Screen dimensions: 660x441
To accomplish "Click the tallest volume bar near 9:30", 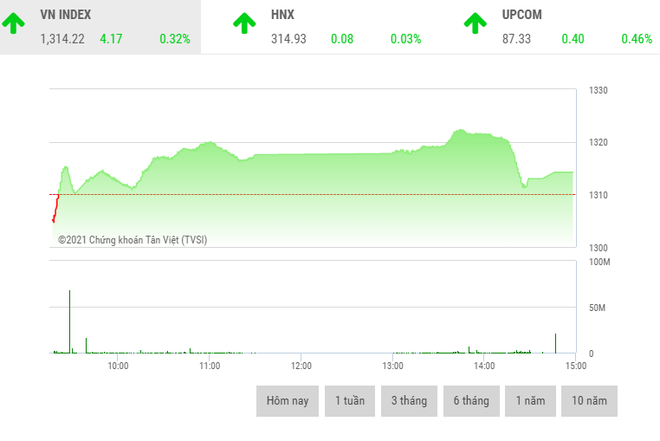I will pyautogui.click(x=70, y=320).
